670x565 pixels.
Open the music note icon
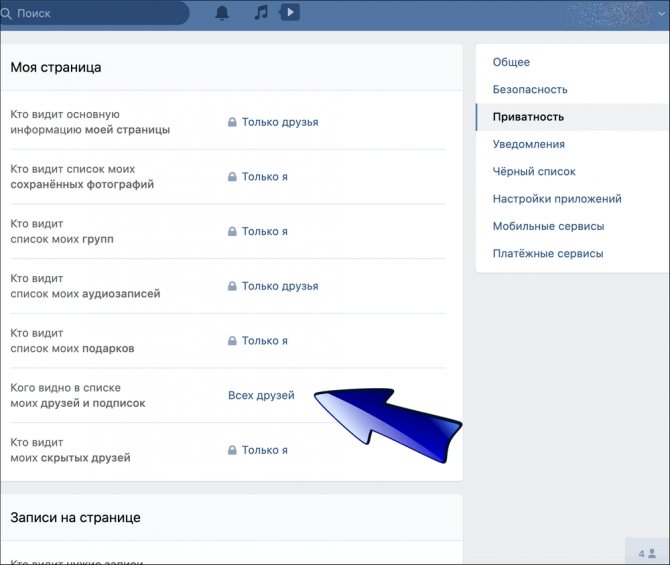(x=261, y=12)
